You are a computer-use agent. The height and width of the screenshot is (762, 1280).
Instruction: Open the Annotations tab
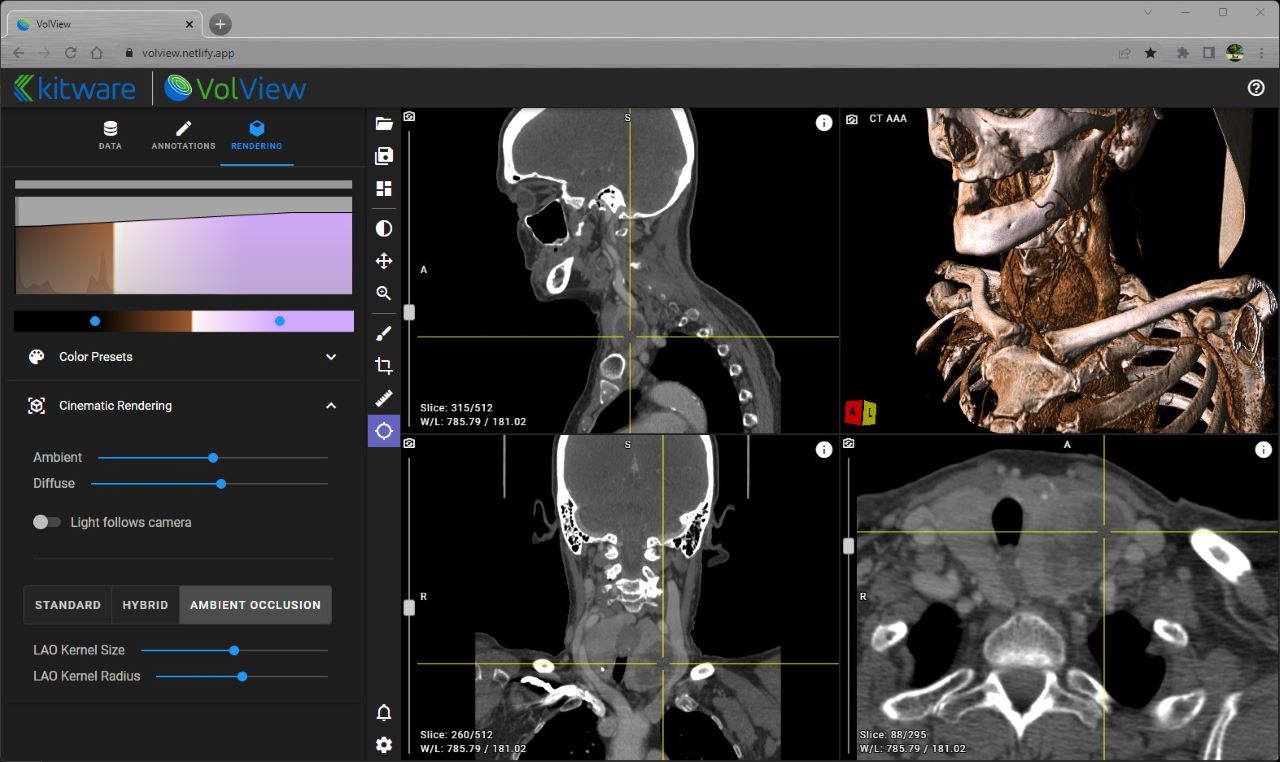[x=183, y=135]
